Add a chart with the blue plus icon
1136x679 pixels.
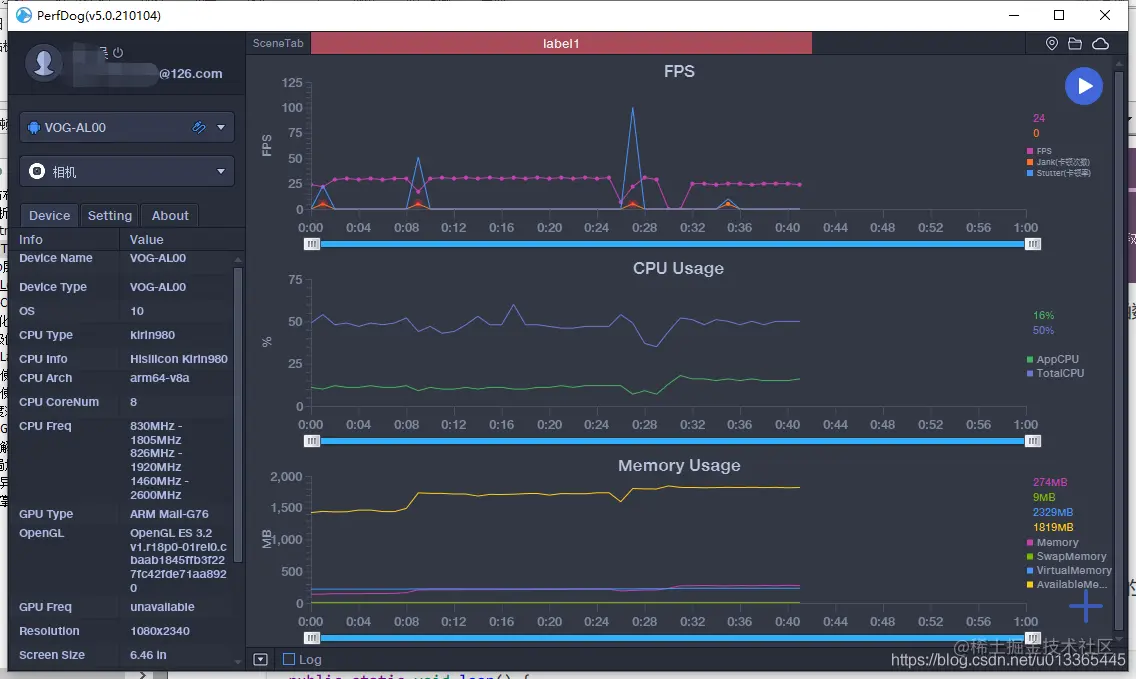(1085, 606)
